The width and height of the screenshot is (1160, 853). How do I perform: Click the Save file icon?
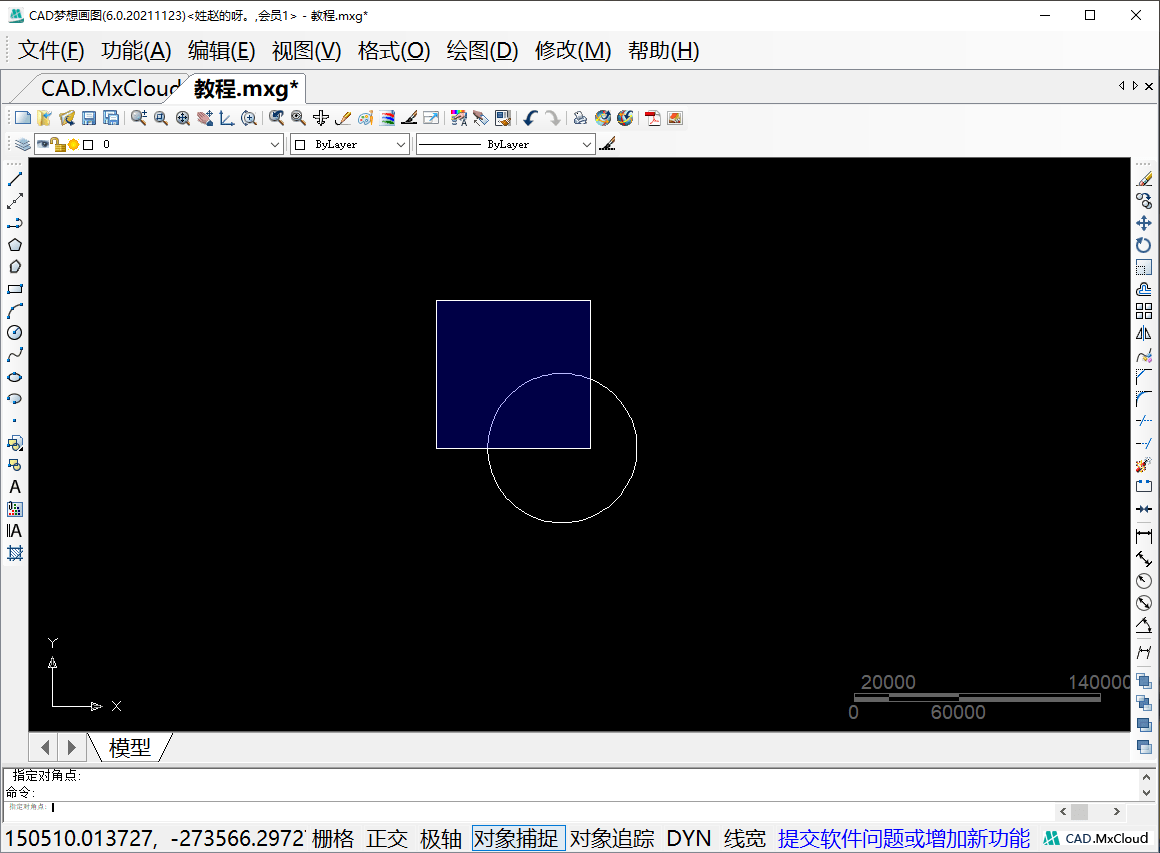click(x=90, y=118)
